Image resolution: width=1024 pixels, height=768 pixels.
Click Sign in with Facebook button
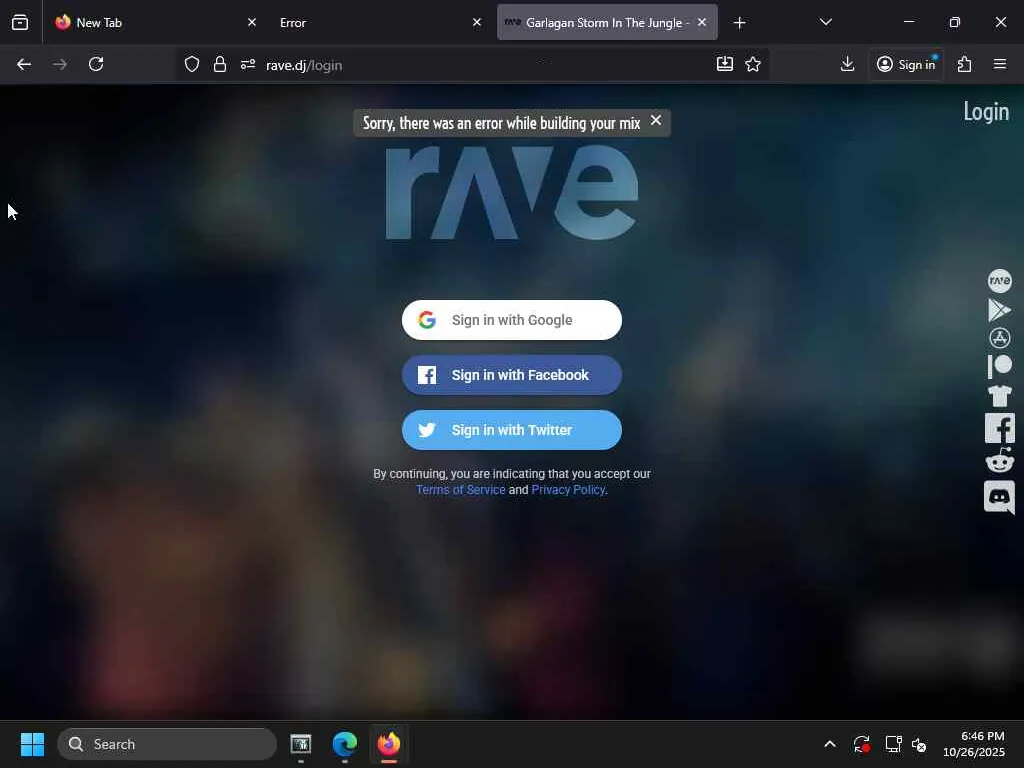click(x=511, y=375)
